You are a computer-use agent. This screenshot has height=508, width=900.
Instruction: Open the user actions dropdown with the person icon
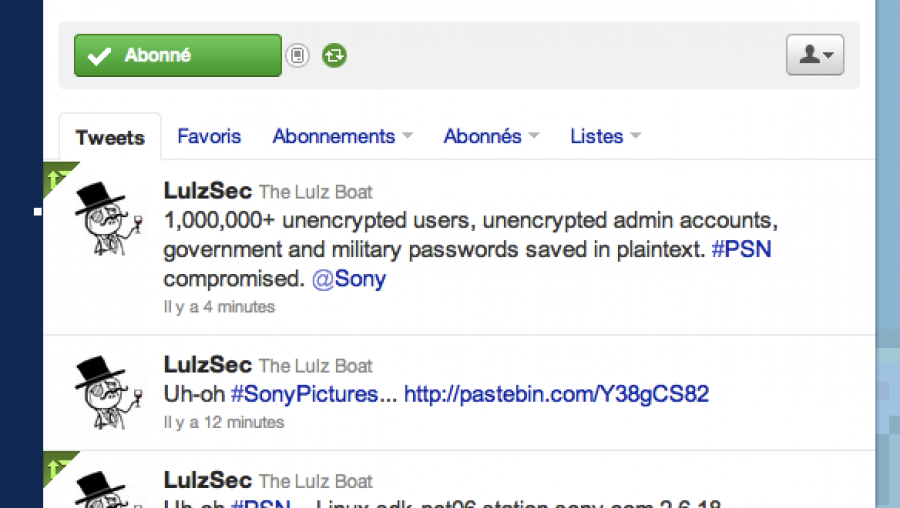tap(815, 55)
